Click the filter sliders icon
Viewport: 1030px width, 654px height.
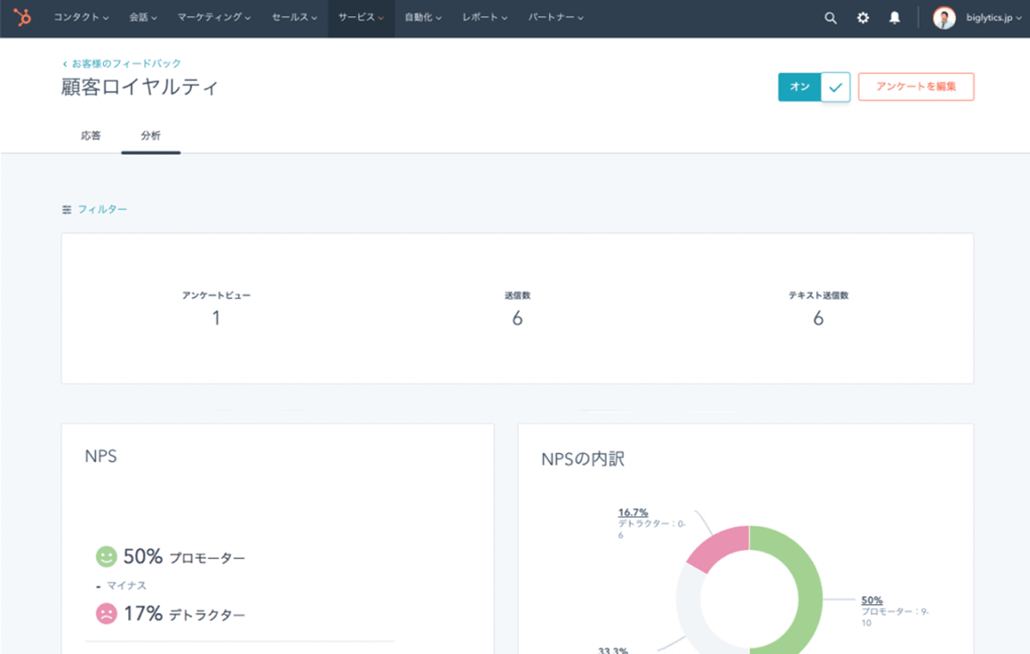(x=66, y=209)
